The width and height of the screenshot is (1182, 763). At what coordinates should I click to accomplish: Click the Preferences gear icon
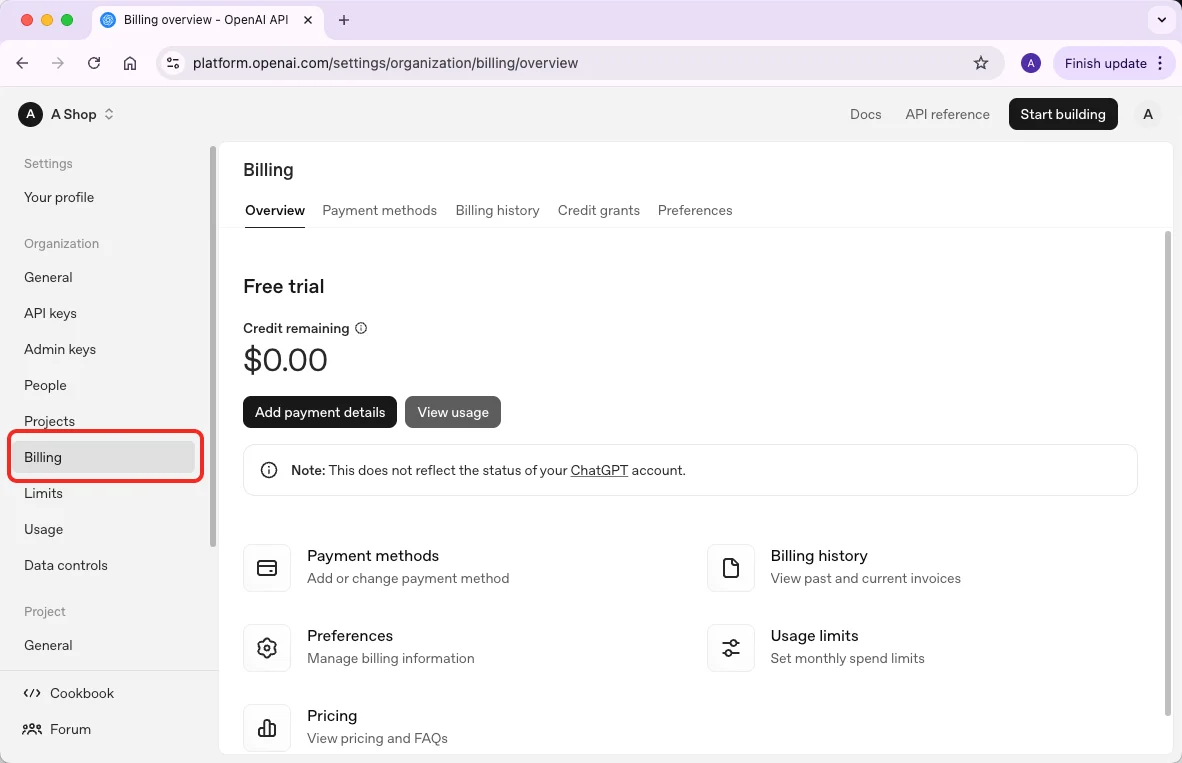267,648
